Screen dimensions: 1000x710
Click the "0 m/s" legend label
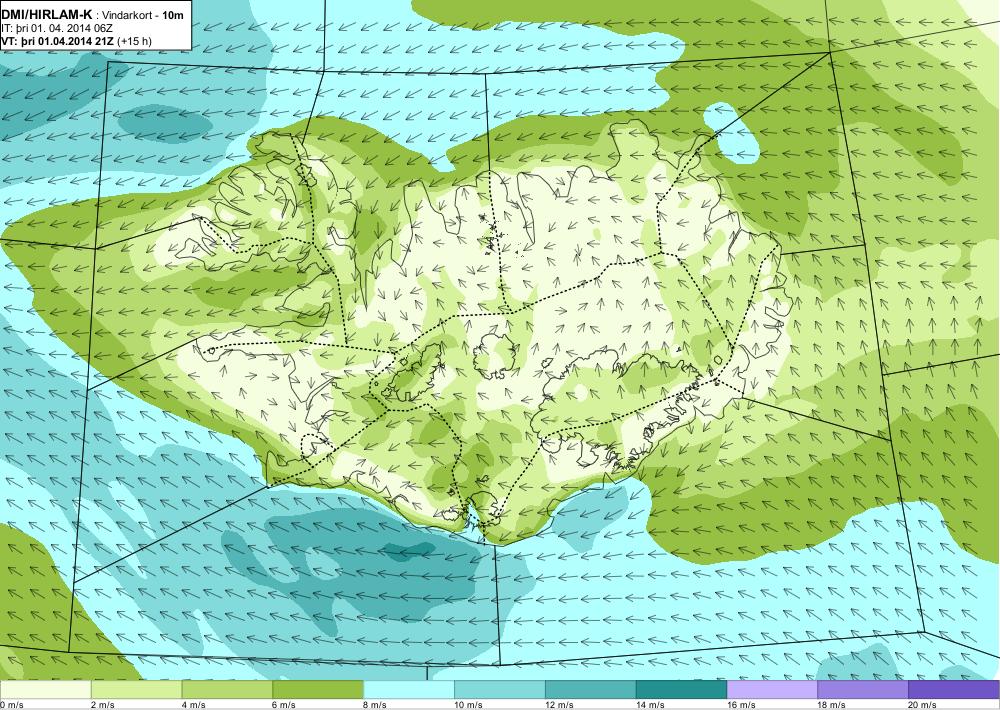pyautogui.click(x=11, y=705)
